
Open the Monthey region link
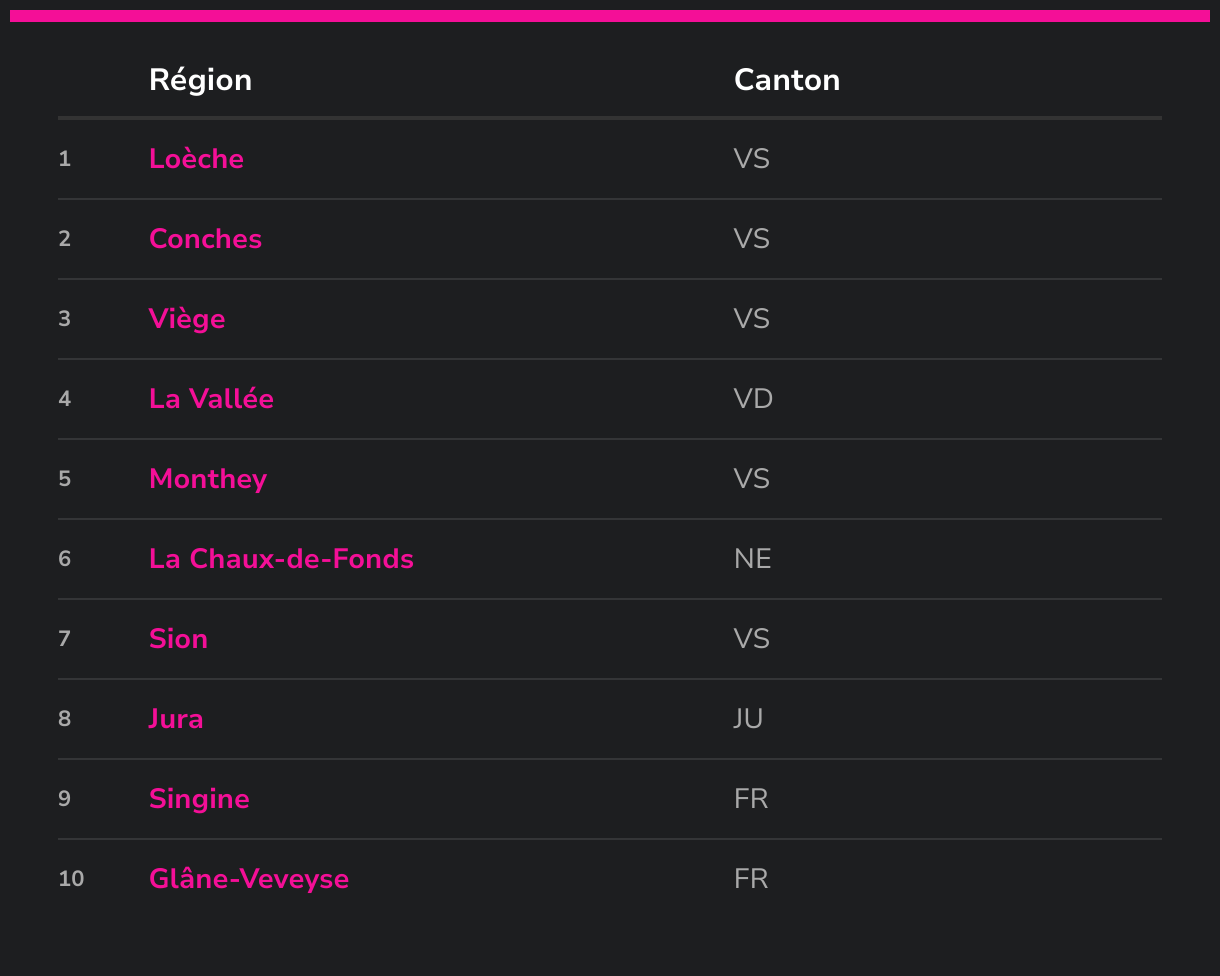pyautogui.click(x=208, y=479)
